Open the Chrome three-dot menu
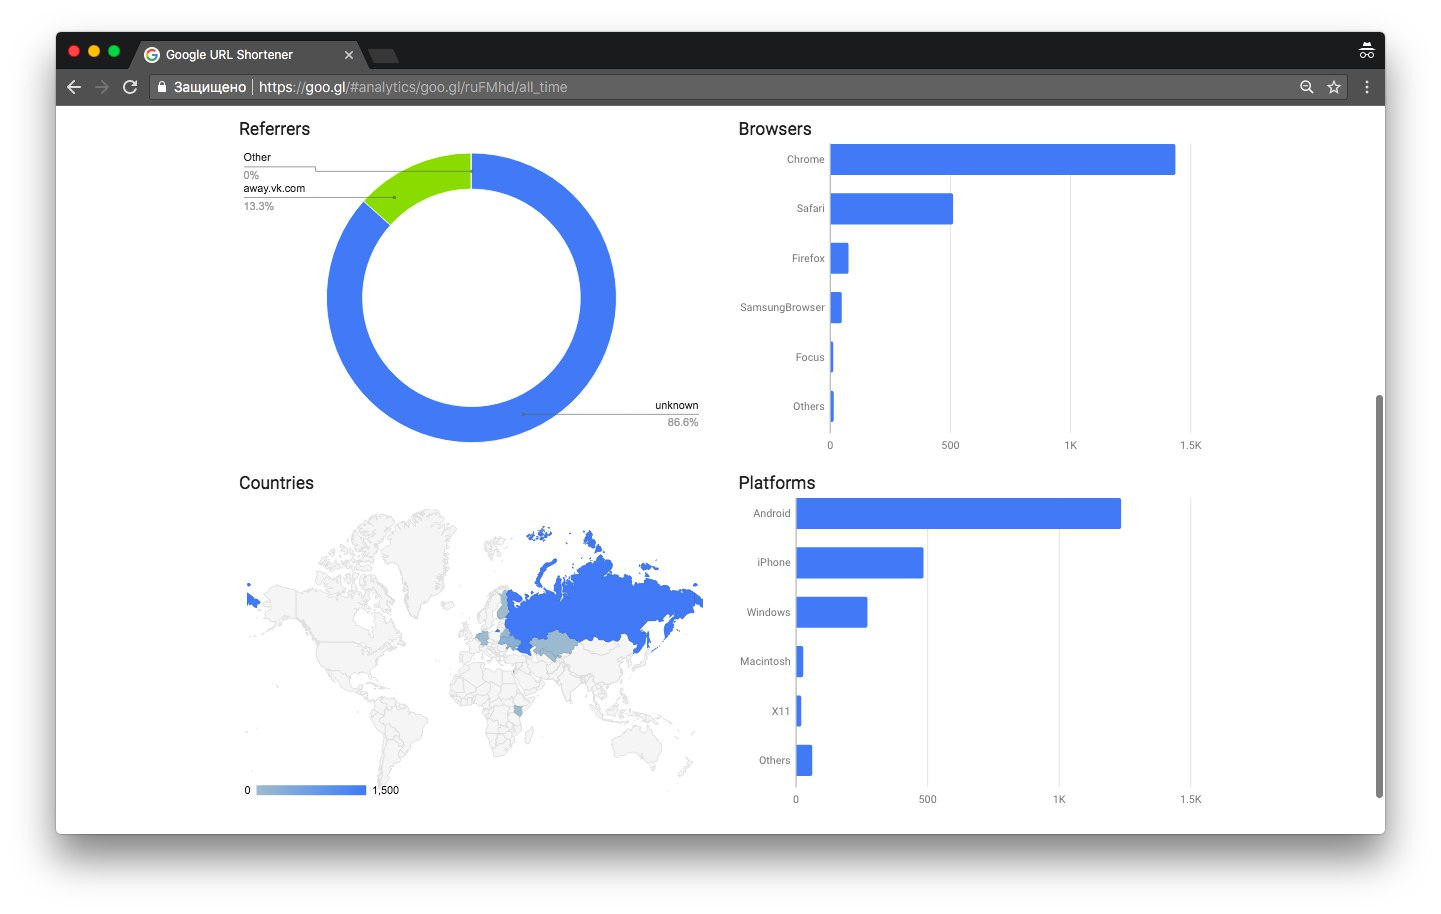The image size is (1441, 914). (x=1367, y=87)
